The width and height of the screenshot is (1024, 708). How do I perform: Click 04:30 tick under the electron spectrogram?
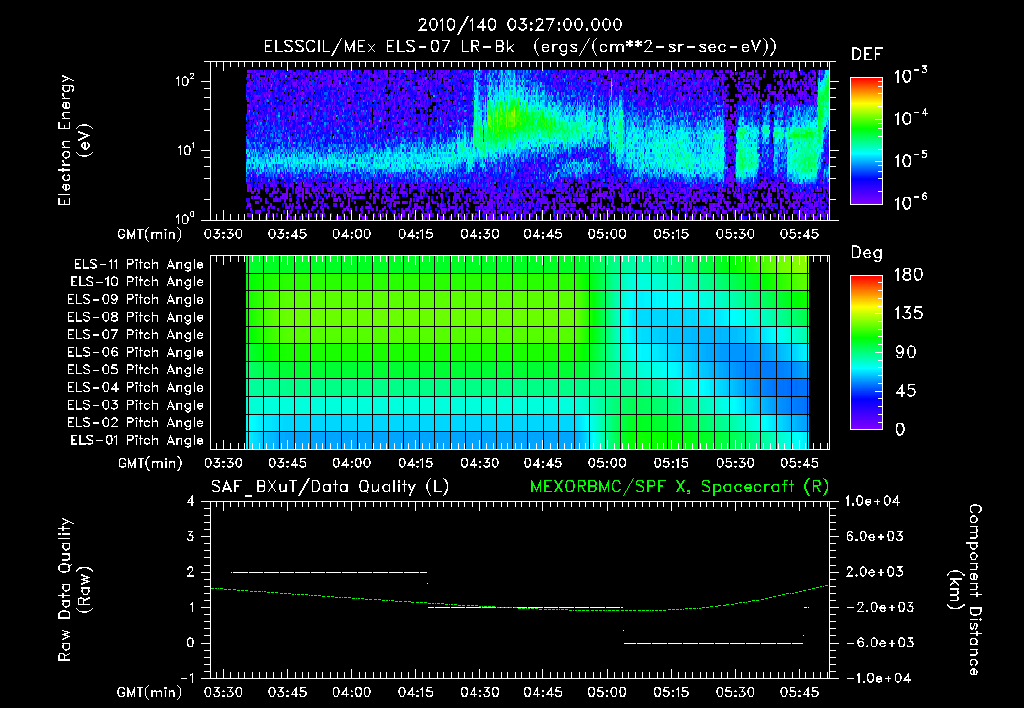point(479,234)
